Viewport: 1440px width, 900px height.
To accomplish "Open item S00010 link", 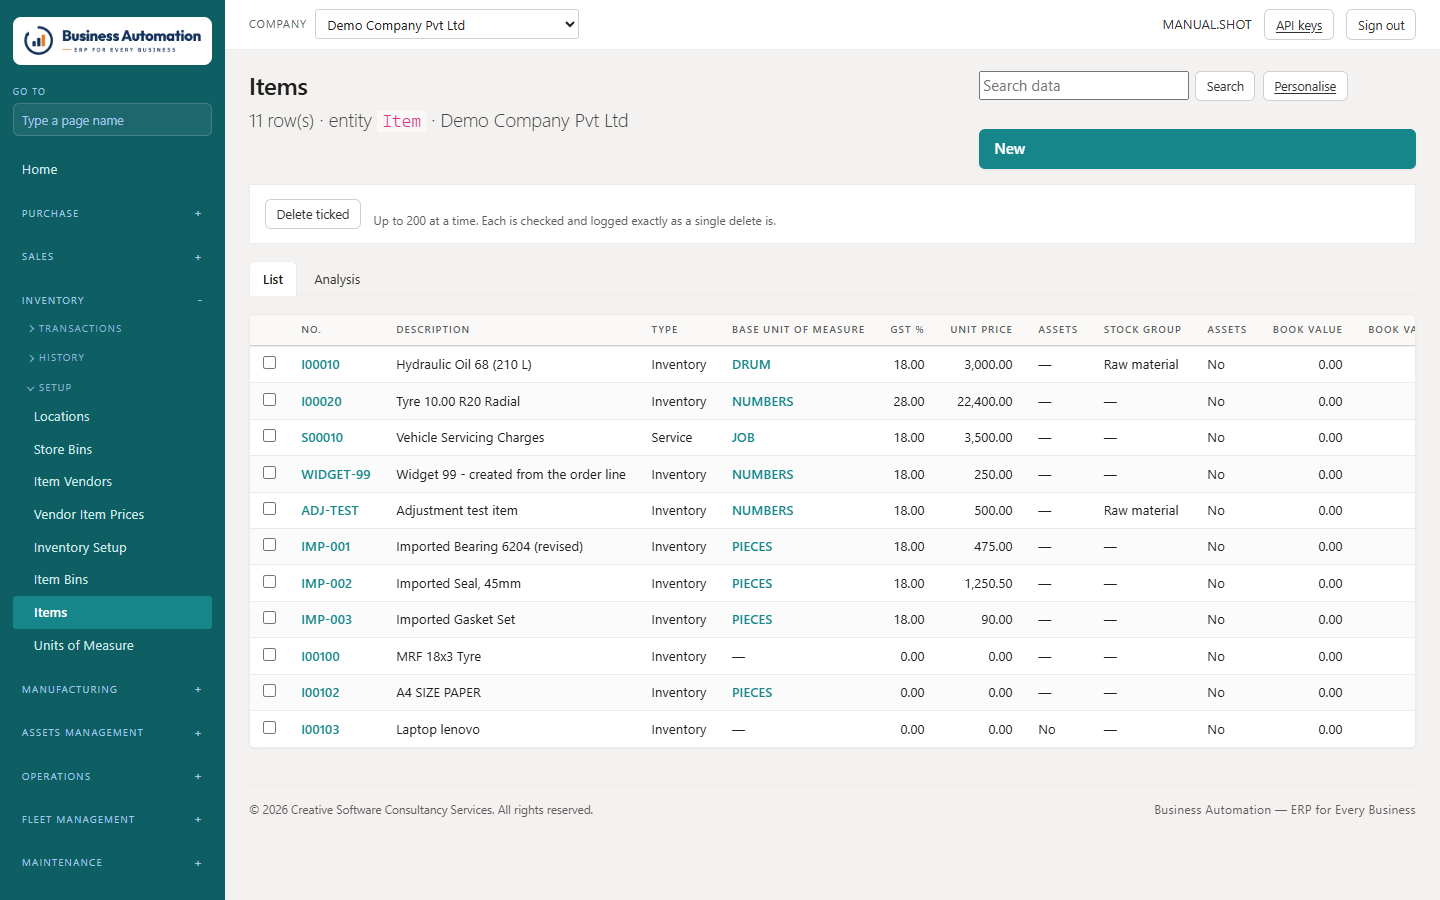I will click(322, 438).
